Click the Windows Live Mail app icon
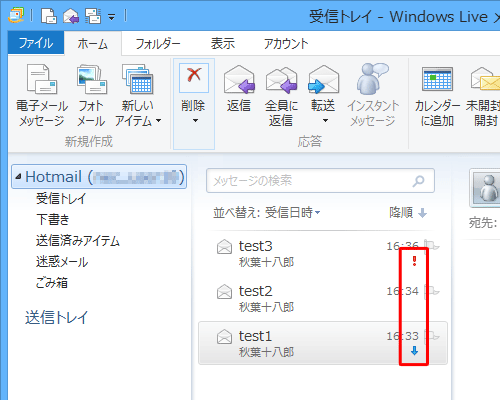500x400 pixels. coord(16,15)
